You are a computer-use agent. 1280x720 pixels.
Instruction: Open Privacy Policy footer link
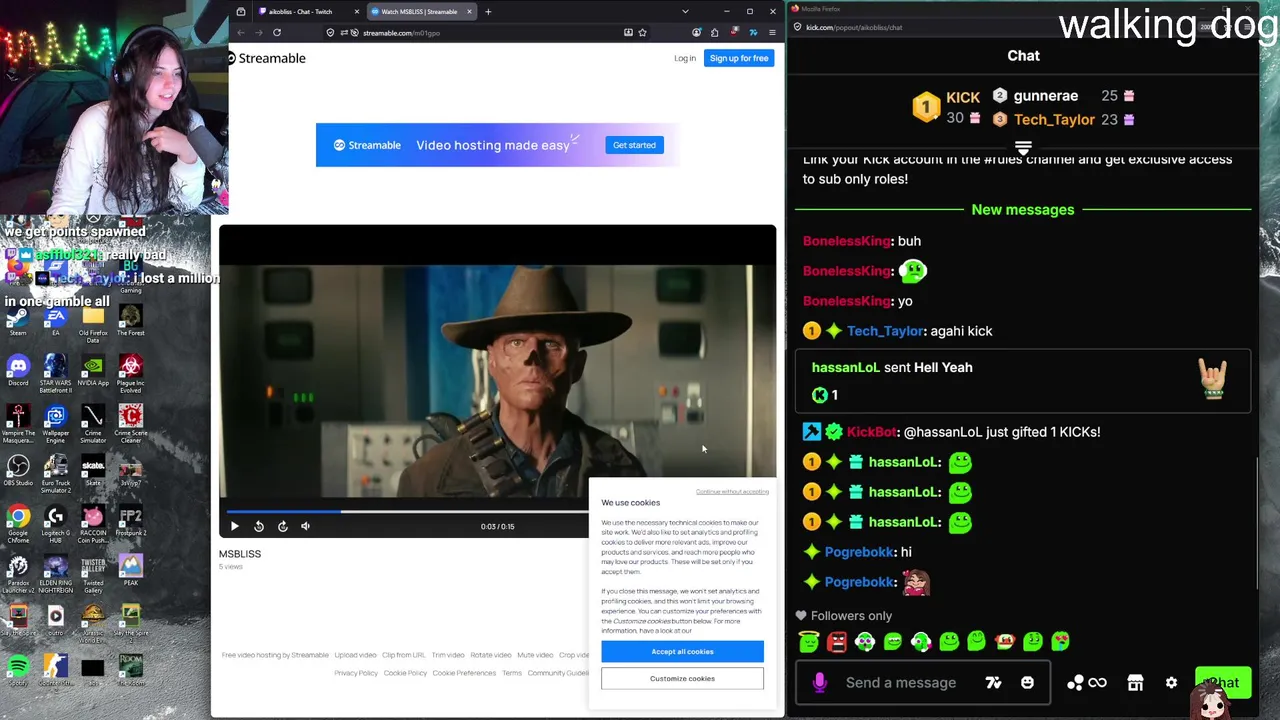pyautogui.click(x=356, y=673)
